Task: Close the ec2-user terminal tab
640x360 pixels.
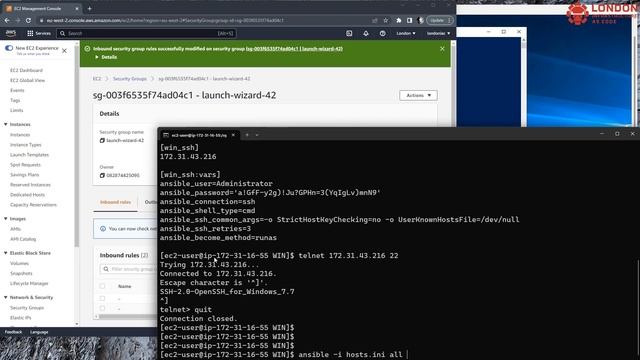Action: pos(233,135)
